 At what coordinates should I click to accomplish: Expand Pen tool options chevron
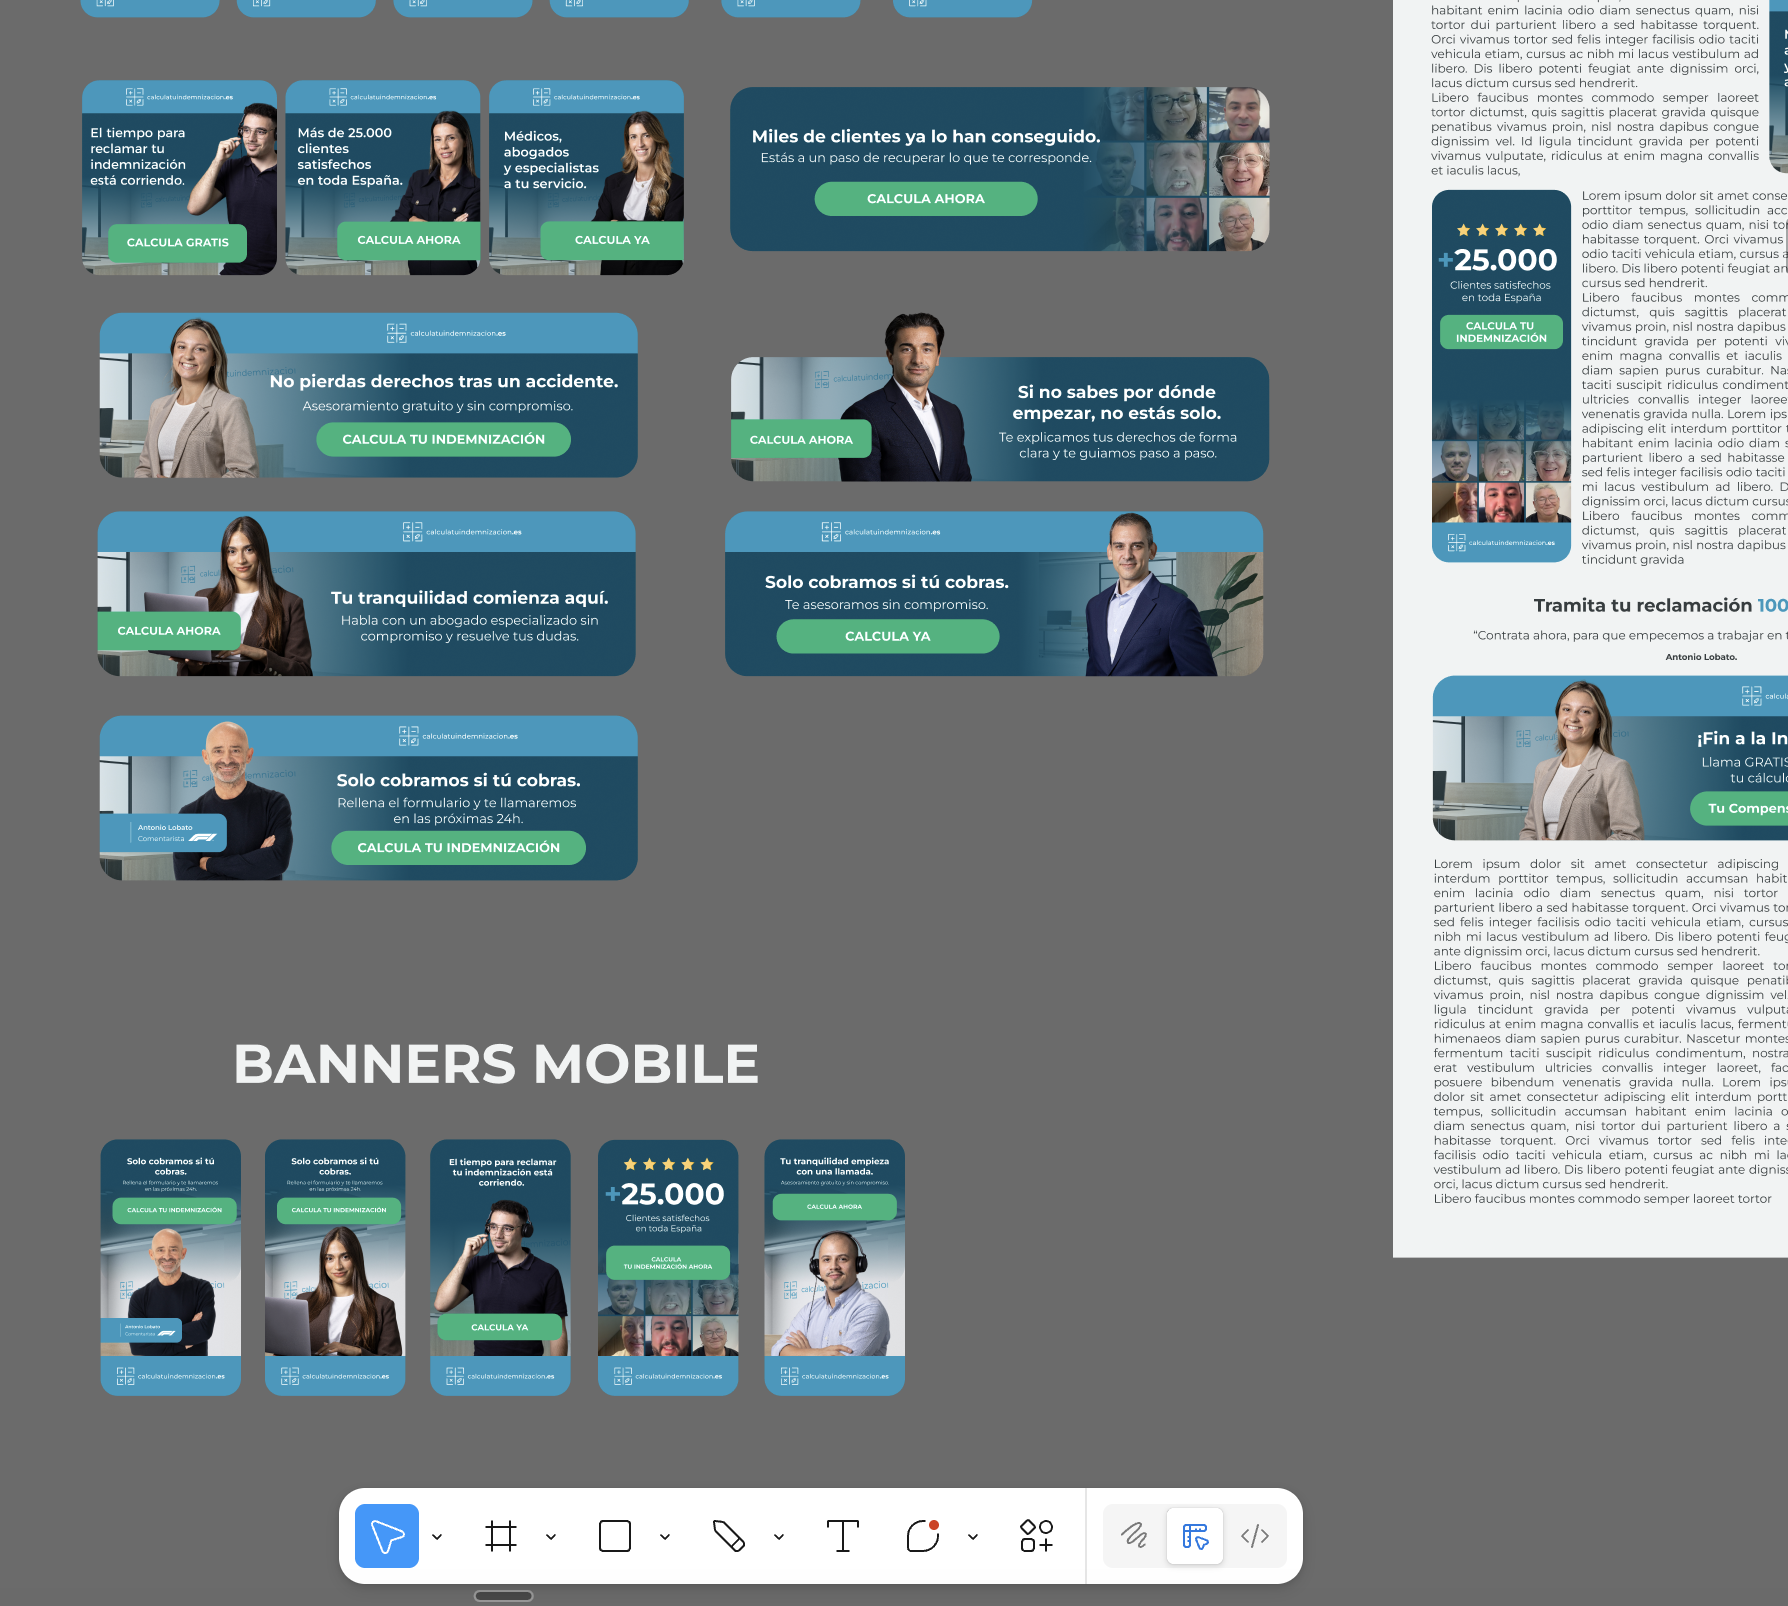click(x=779, y=1536)
